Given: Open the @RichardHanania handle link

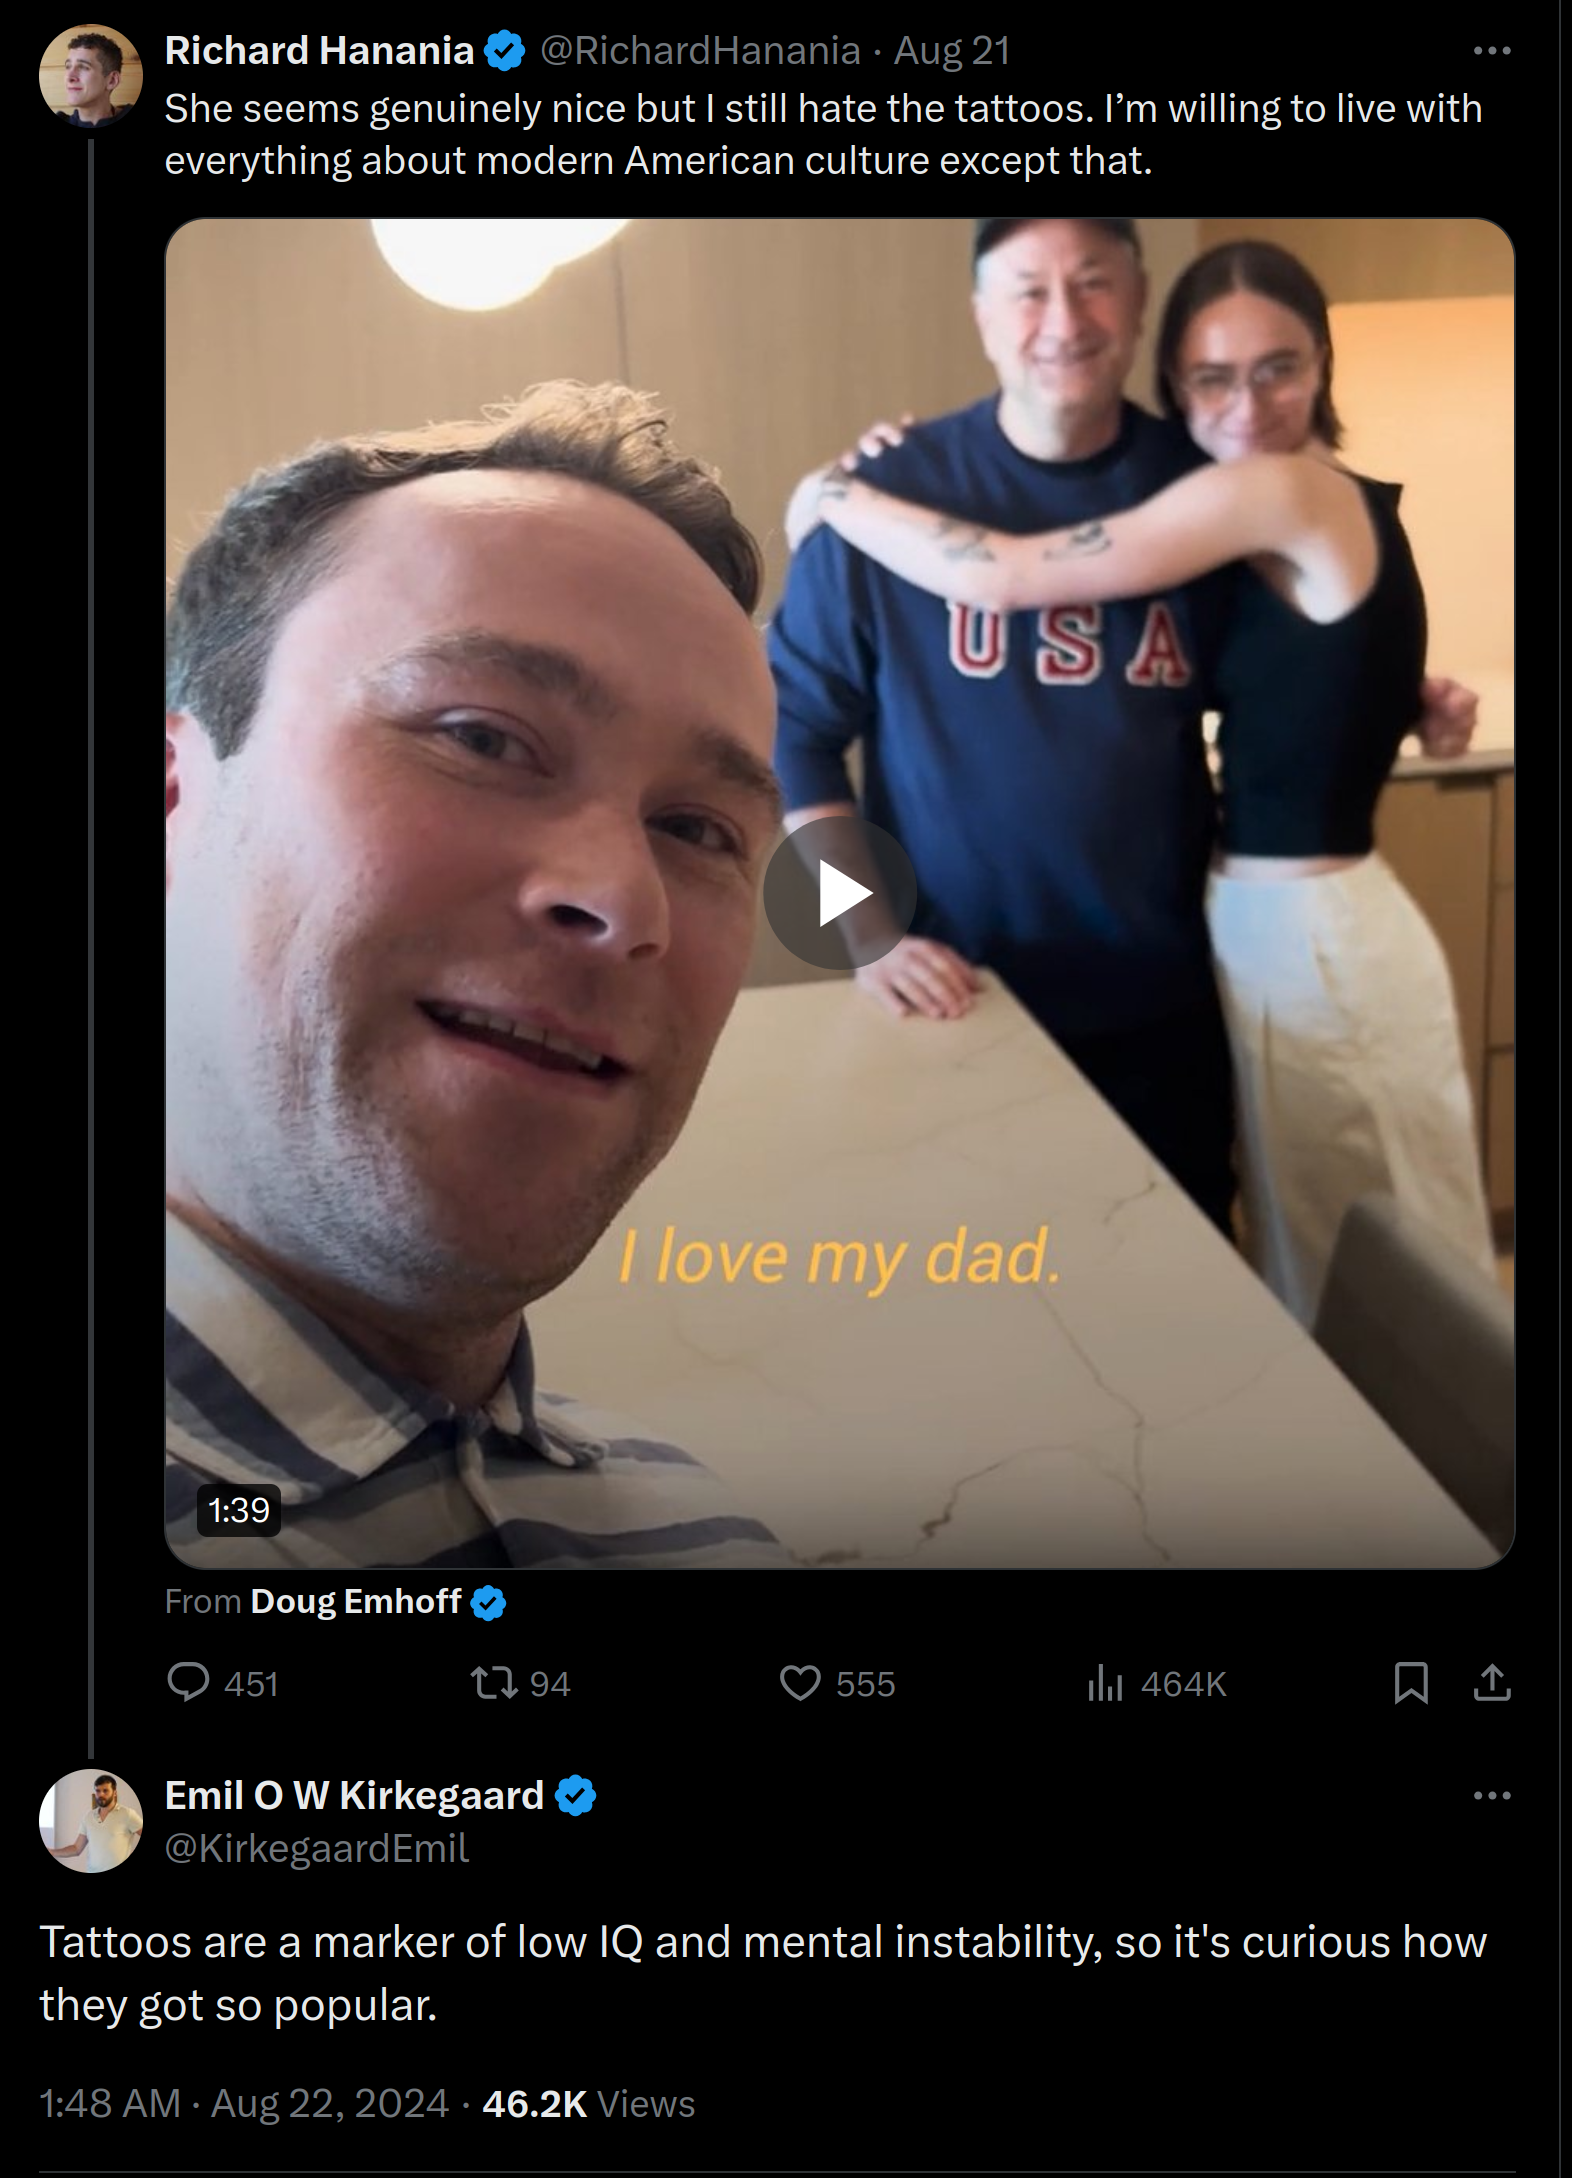Looking at the screenshot, I should pyautogui.click(x=700, y=50).
